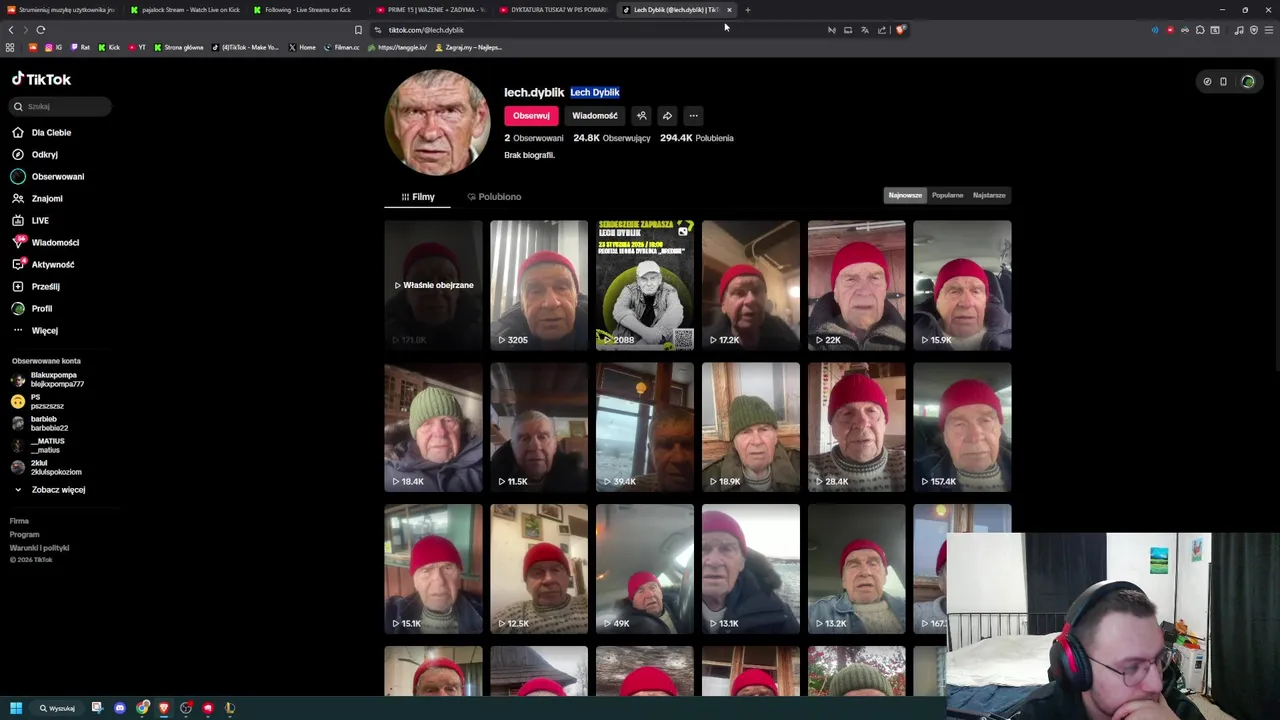Click Warunki i polityki footer link
The height and width of the screenshot is (720, 1280).
[39, 548]
